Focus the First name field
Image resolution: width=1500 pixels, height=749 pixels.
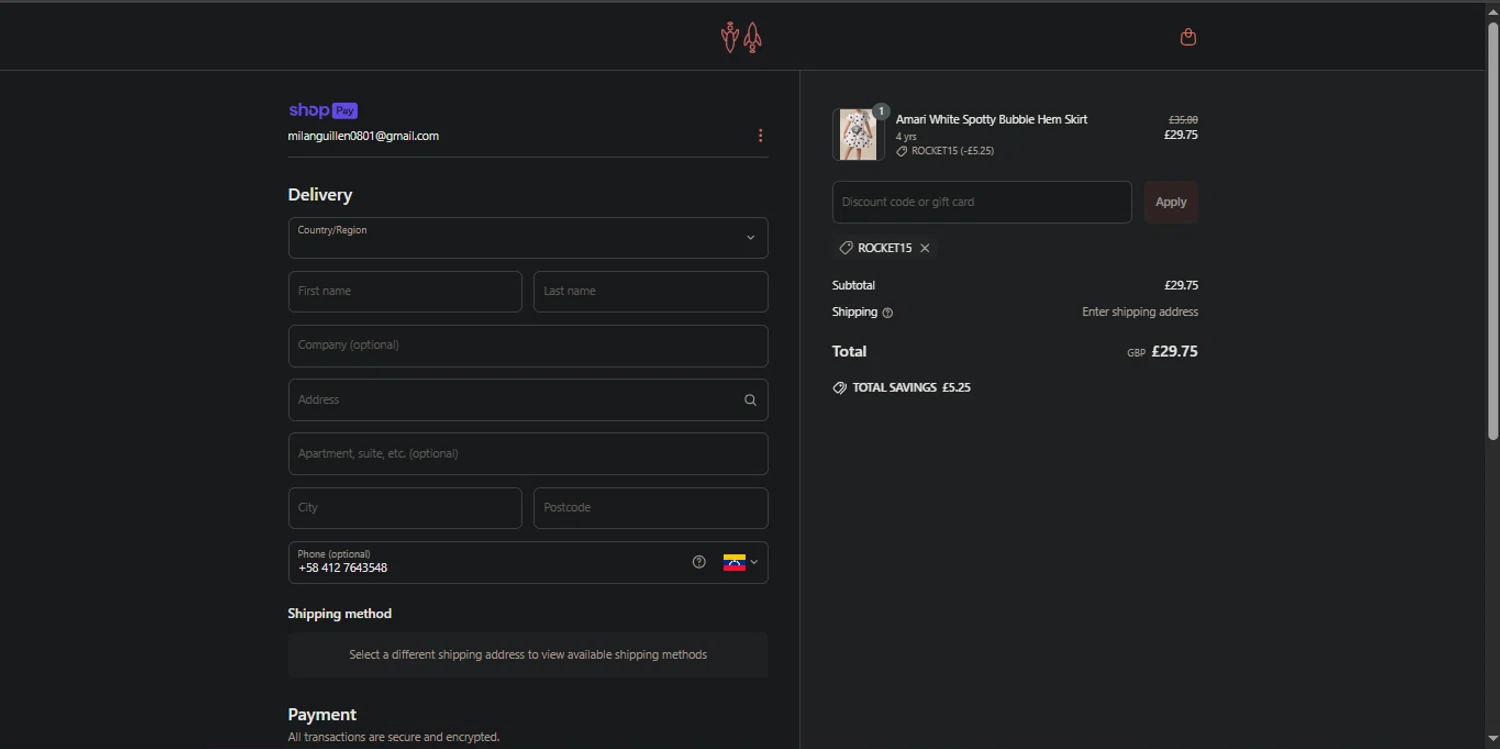click(405, 291)
